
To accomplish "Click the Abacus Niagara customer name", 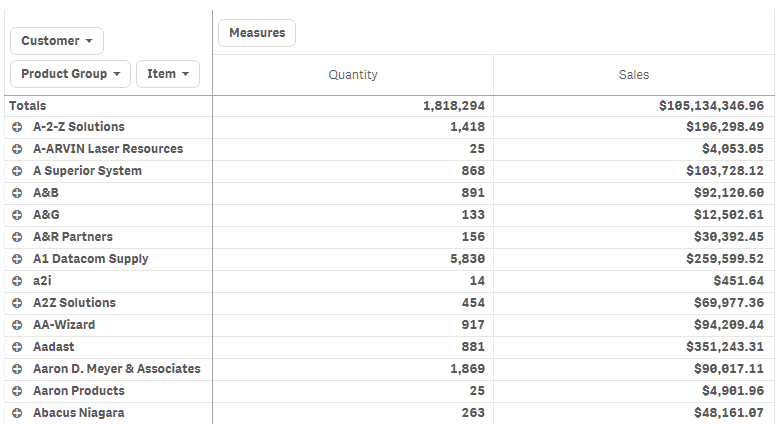I will pos(78,413).
